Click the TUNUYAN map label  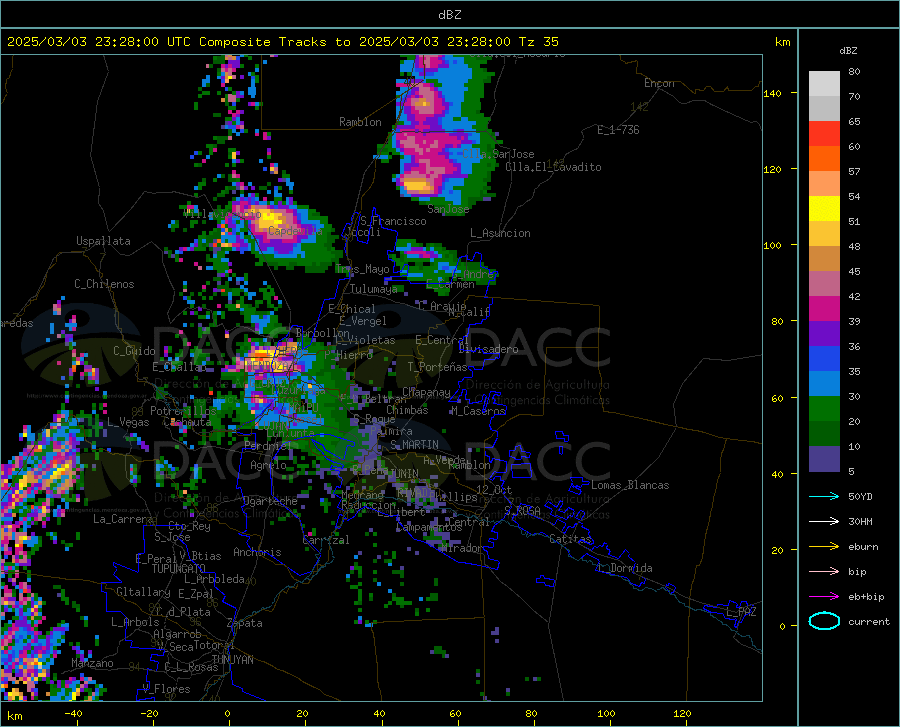[x=232, y=660]
